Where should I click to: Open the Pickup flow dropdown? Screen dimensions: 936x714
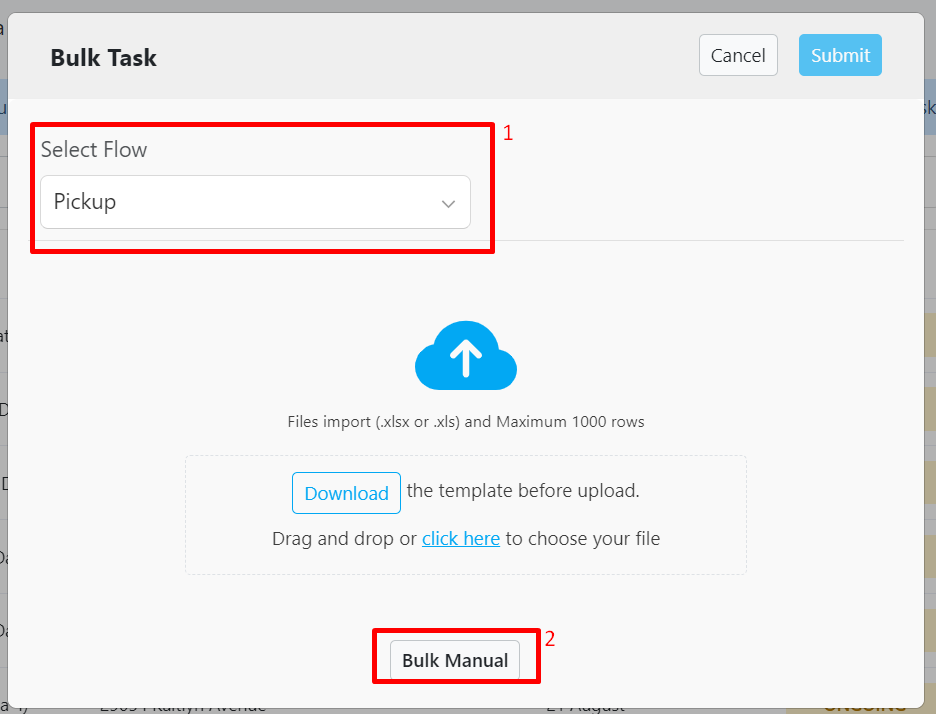click(x=255, y=202)
